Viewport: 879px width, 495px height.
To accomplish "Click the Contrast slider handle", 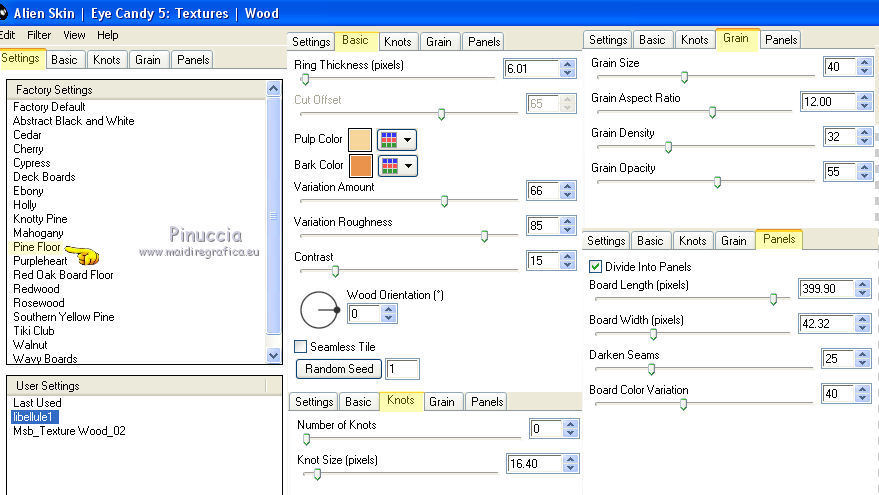I will (335, 271).
